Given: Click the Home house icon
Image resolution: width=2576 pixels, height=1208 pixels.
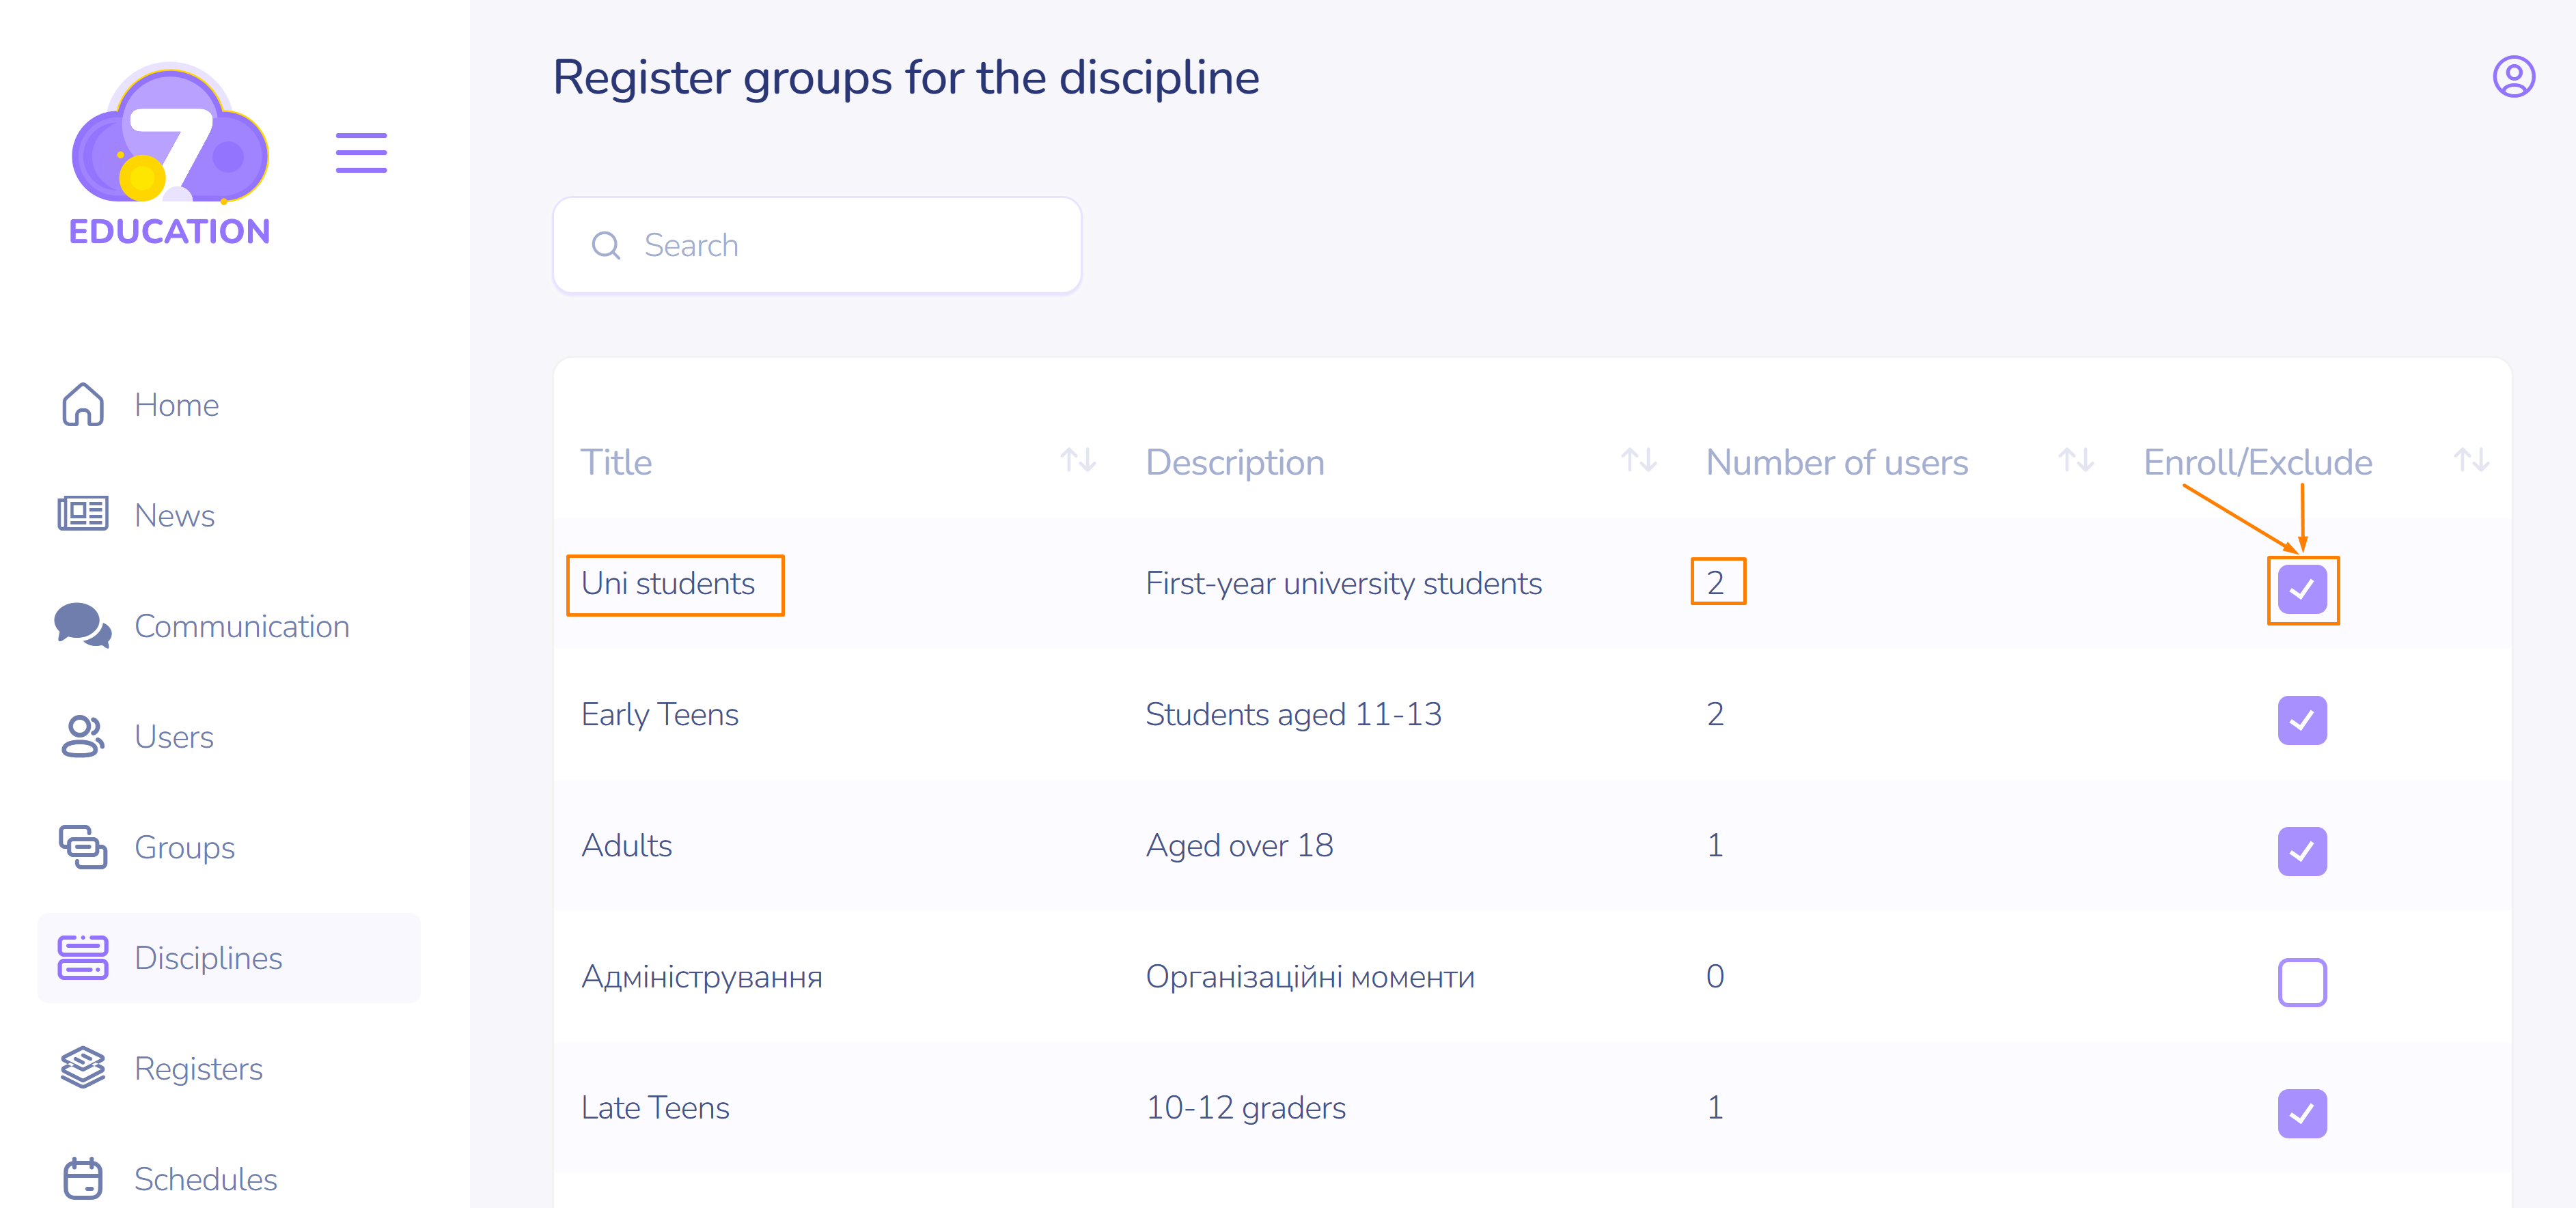Looking at the screenshot, I should (83, 404).
